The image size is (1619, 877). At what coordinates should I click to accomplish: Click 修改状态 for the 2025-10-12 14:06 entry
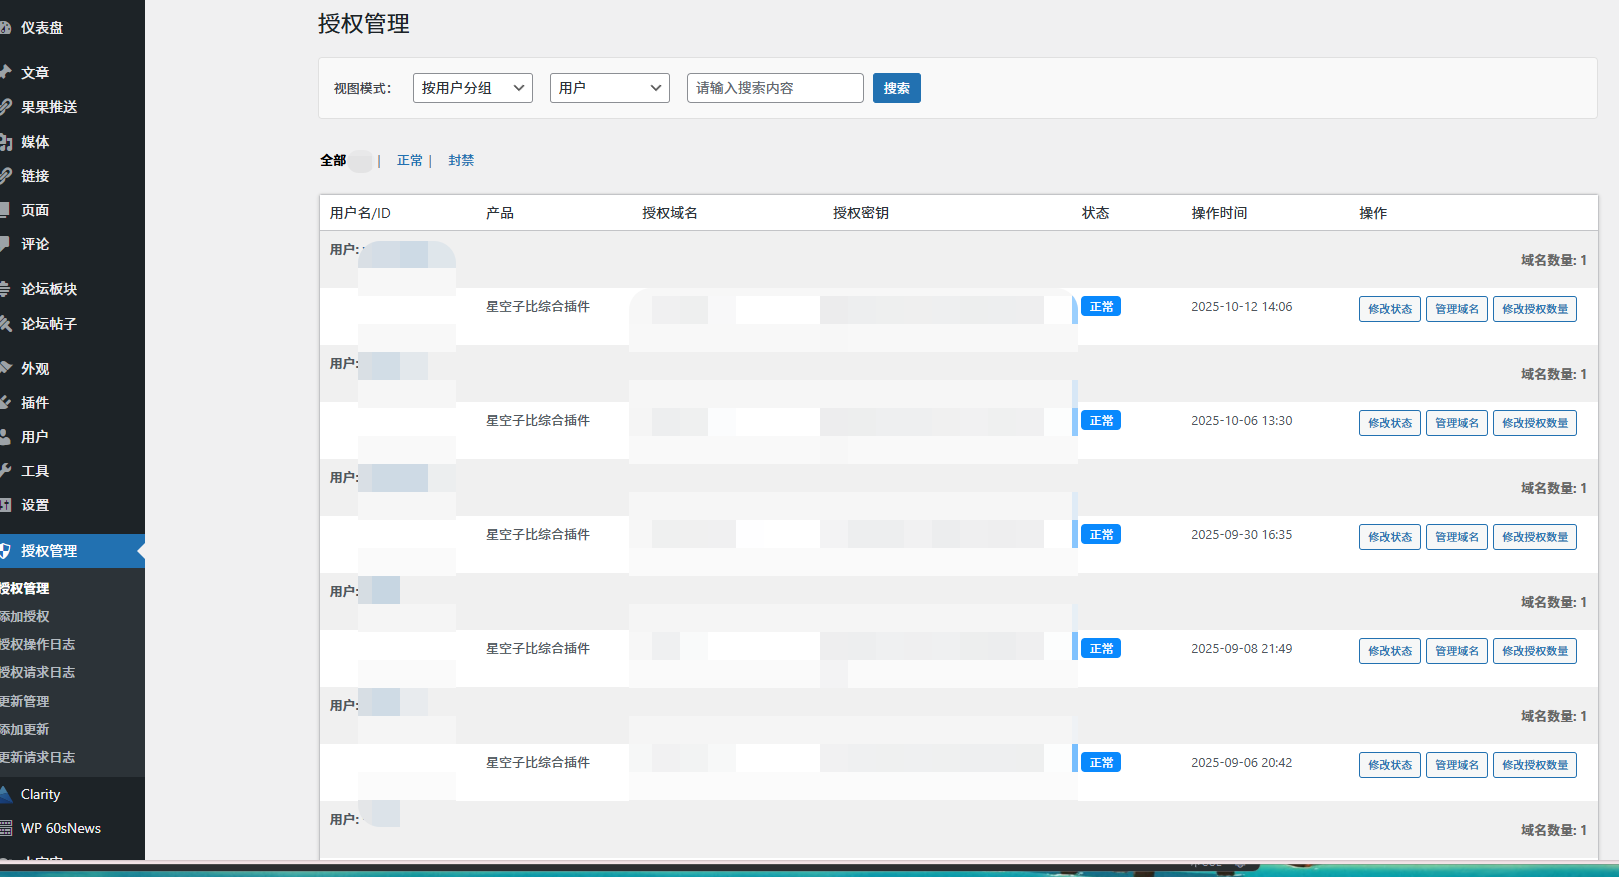(x=1389, y=309)
